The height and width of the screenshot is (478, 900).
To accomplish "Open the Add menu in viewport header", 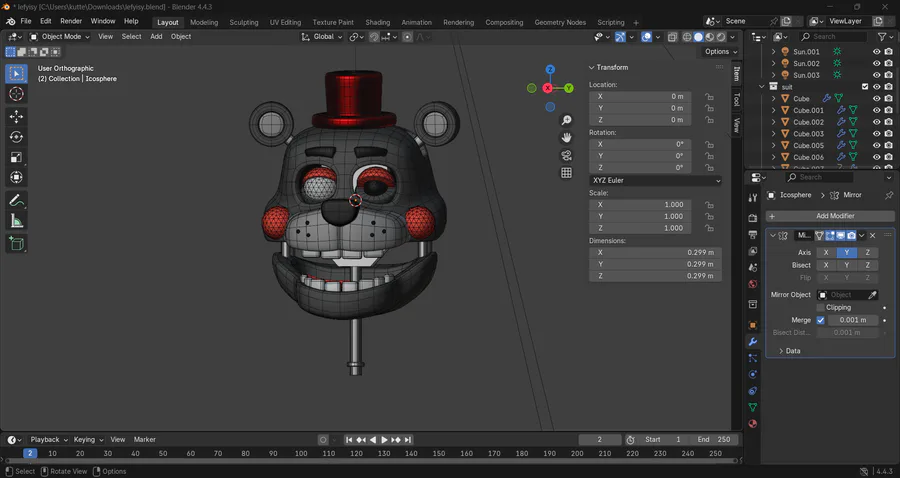I will (x=156, y=36).
